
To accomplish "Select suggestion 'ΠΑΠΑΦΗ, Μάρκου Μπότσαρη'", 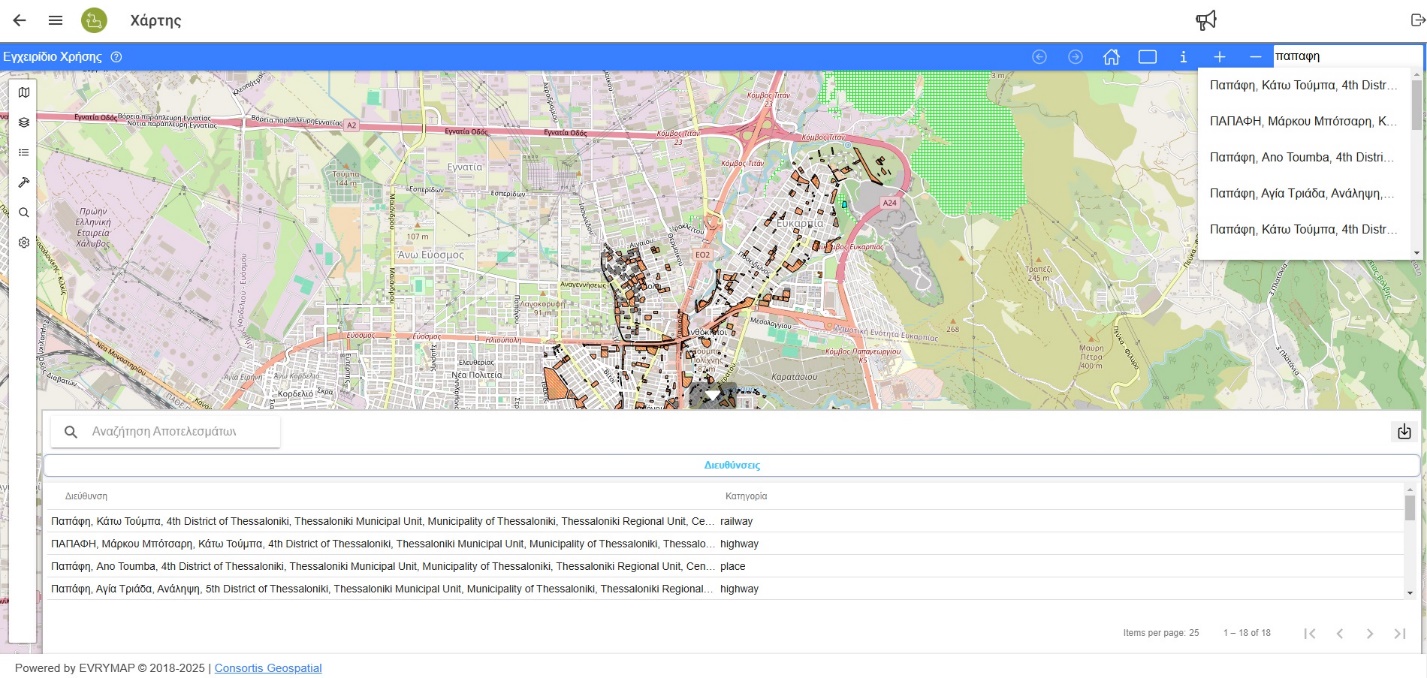I will click(1303, 121).
